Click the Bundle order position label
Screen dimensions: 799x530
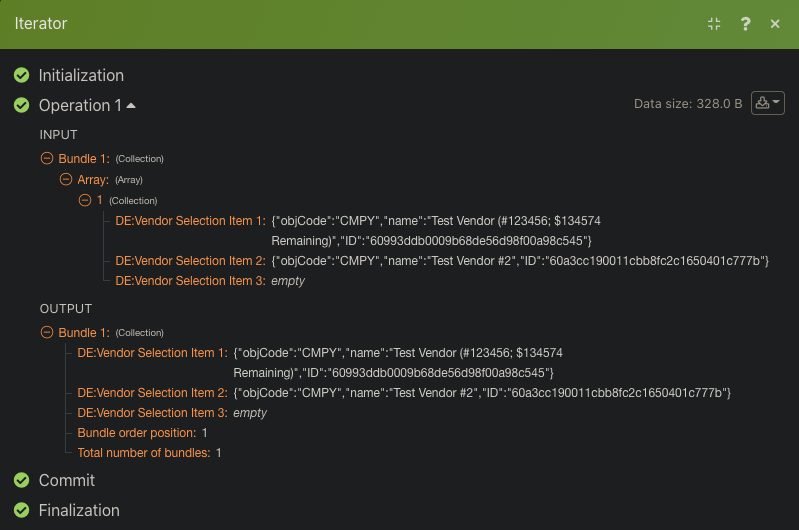click(x=136, y=433)
